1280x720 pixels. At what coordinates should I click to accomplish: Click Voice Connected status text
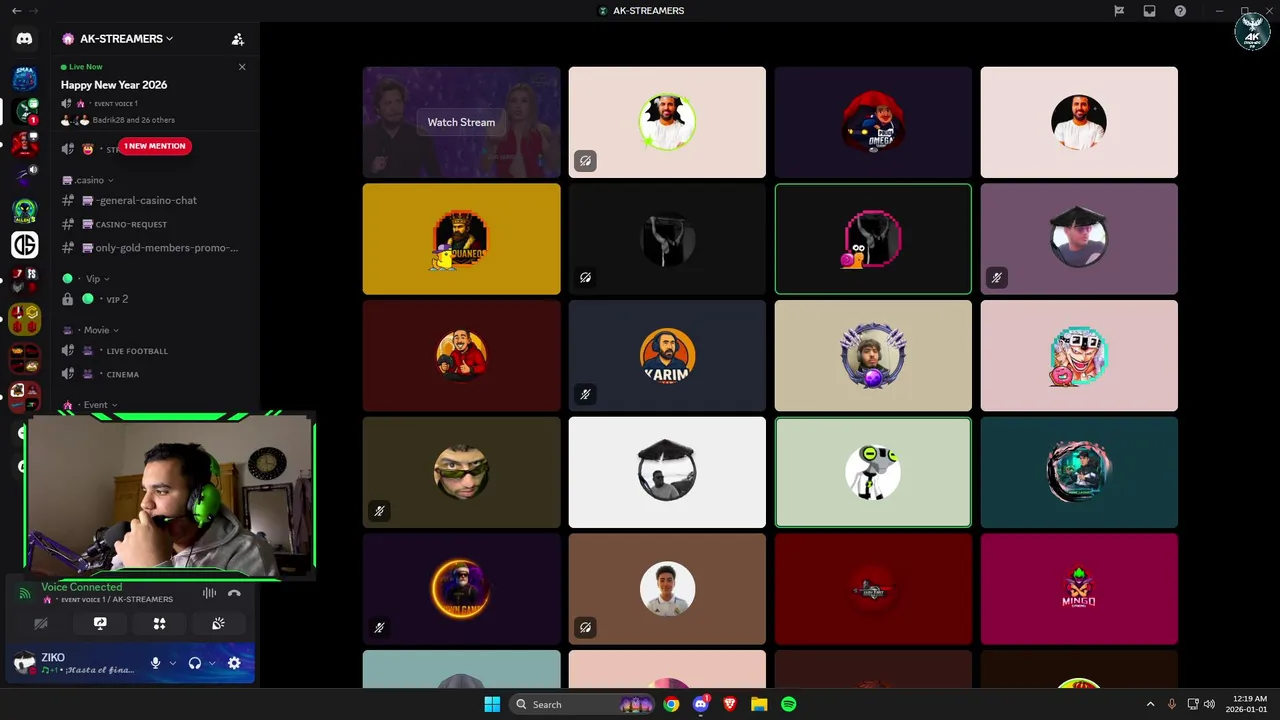(x=81, y=587)
